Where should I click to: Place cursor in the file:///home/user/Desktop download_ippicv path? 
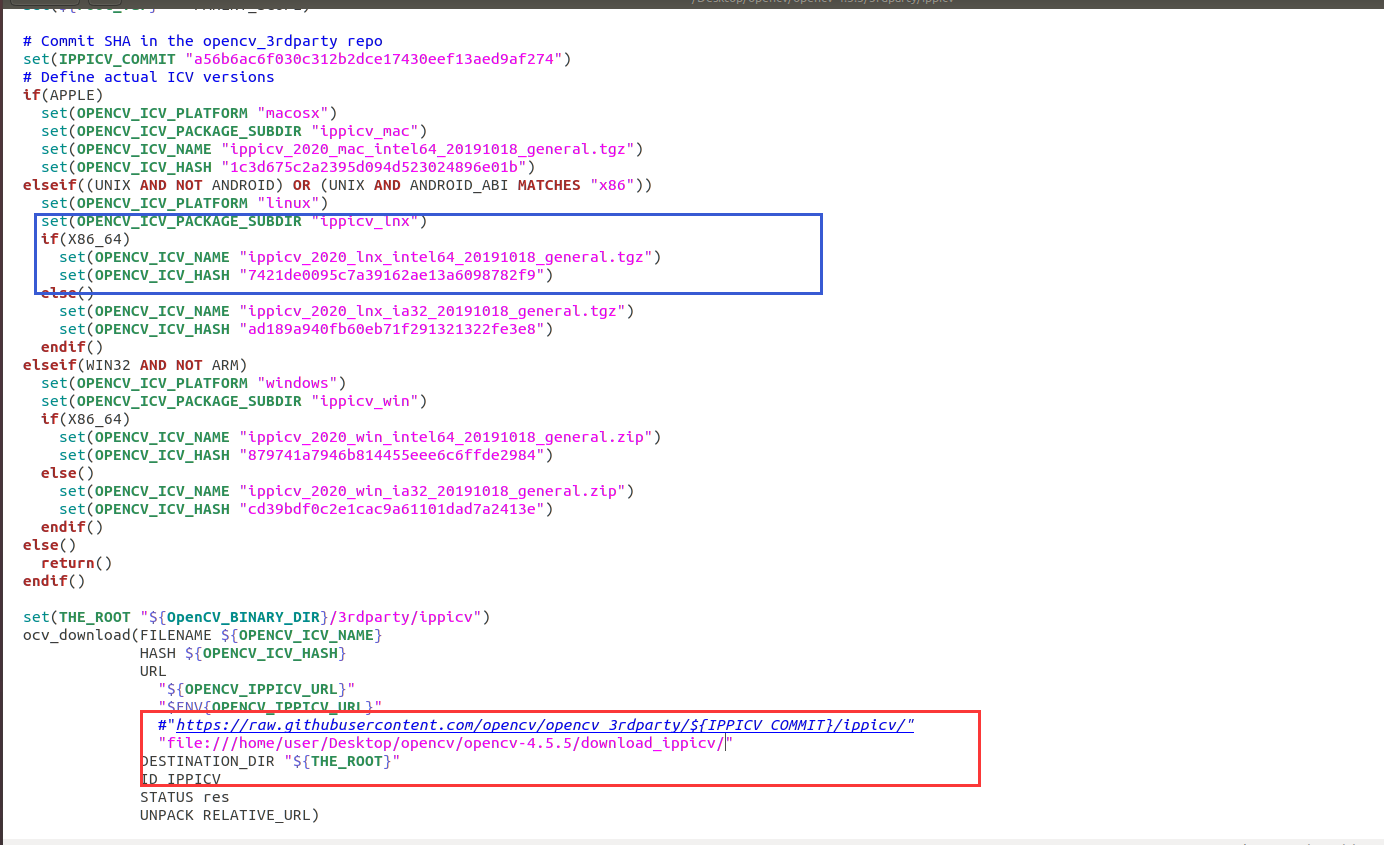(x=446, y=743)
